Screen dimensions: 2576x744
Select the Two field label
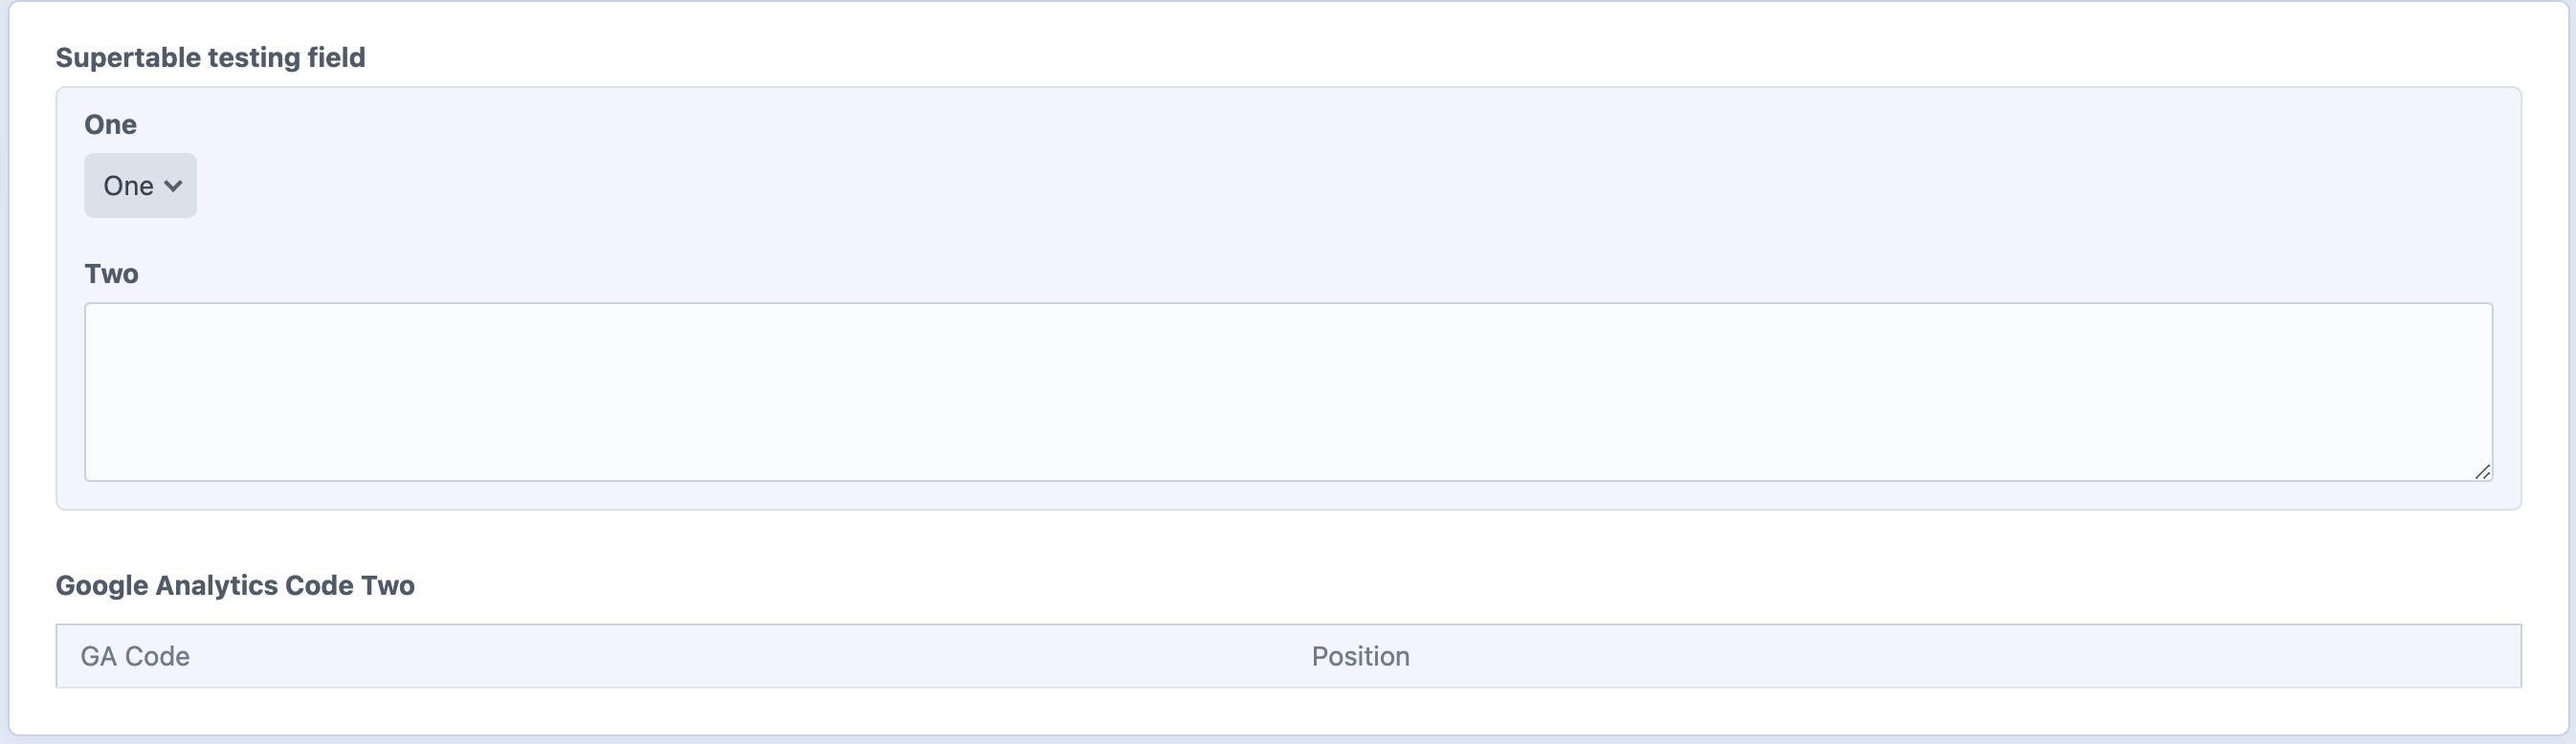coord(111,273)
